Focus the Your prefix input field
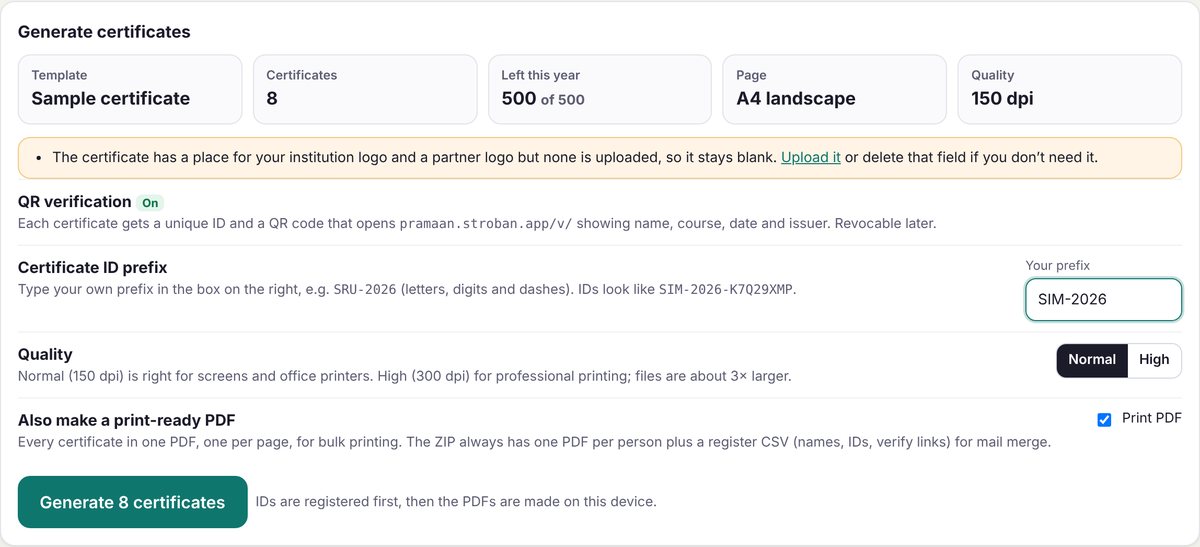1200x547 pixels. (1104, 299)
